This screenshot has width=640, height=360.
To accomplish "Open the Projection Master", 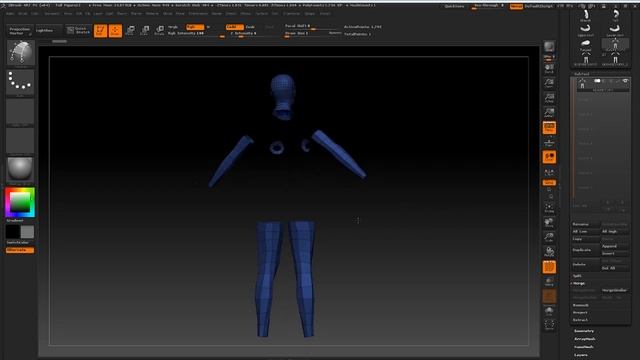I will tap(20, 31).
